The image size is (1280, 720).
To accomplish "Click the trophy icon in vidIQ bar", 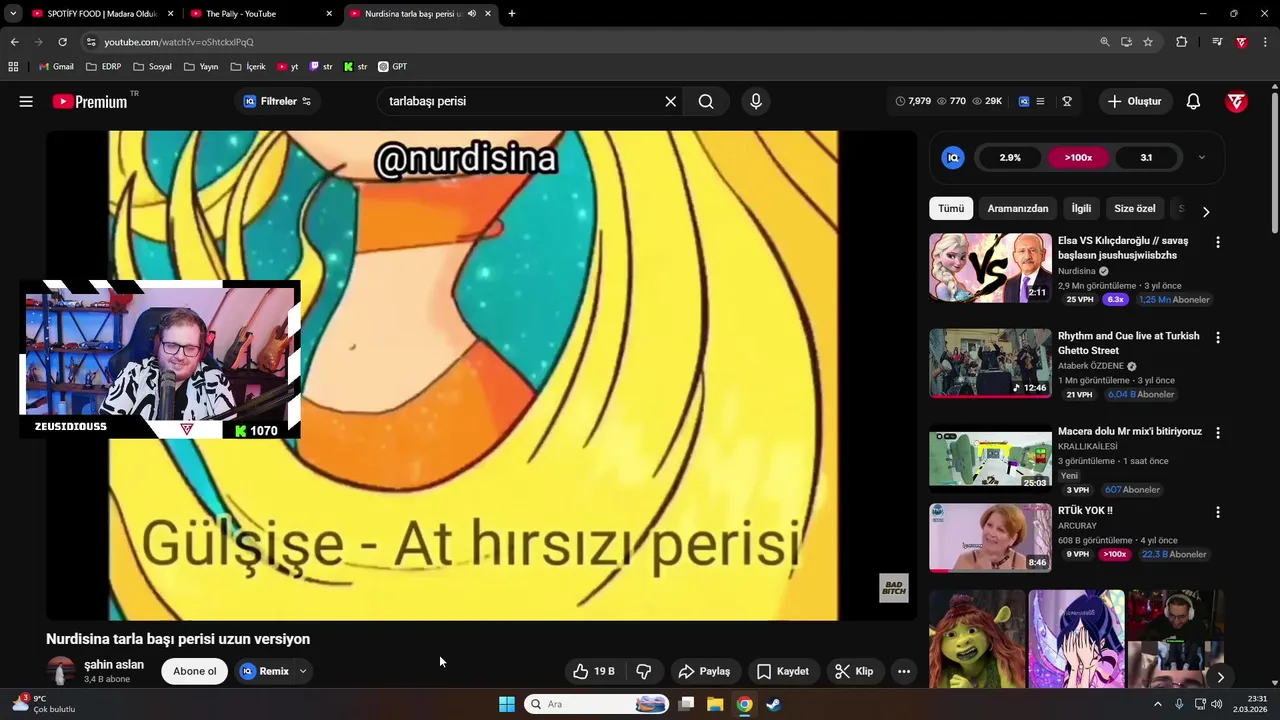I will click(1067, 101).
